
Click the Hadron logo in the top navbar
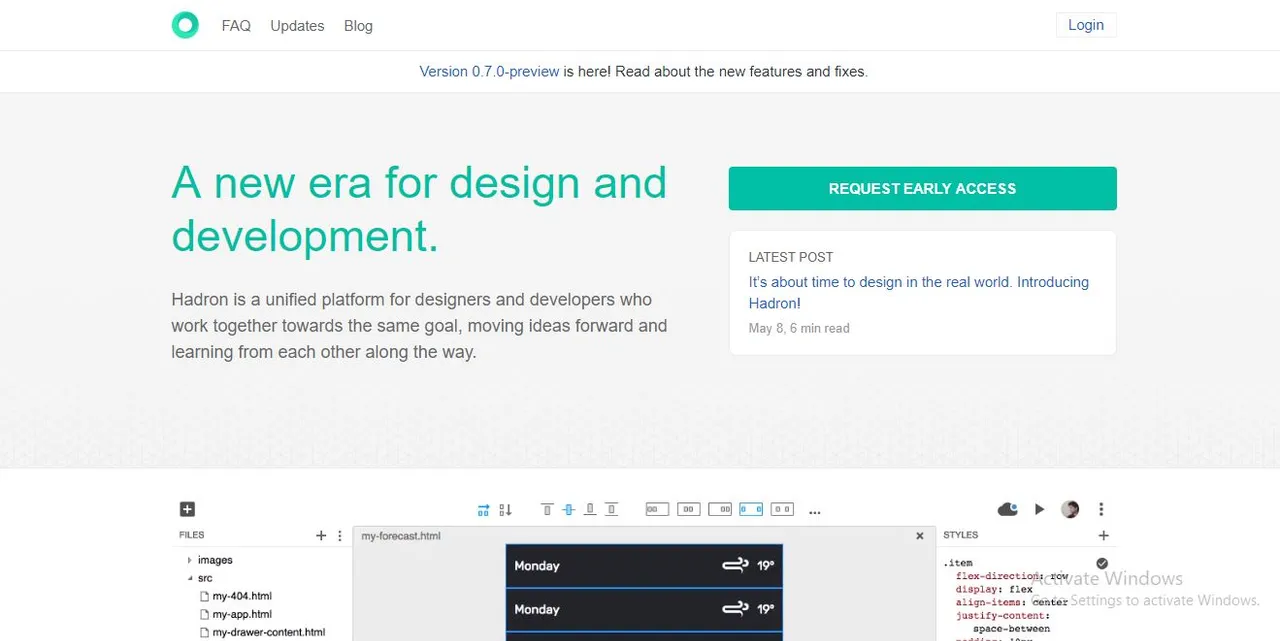pos(185,24)
